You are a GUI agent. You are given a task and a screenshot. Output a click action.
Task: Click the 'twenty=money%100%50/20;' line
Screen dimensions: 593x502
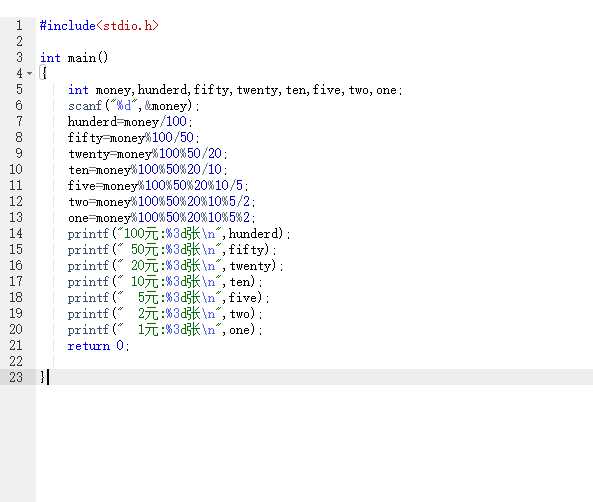click(148, 154)
